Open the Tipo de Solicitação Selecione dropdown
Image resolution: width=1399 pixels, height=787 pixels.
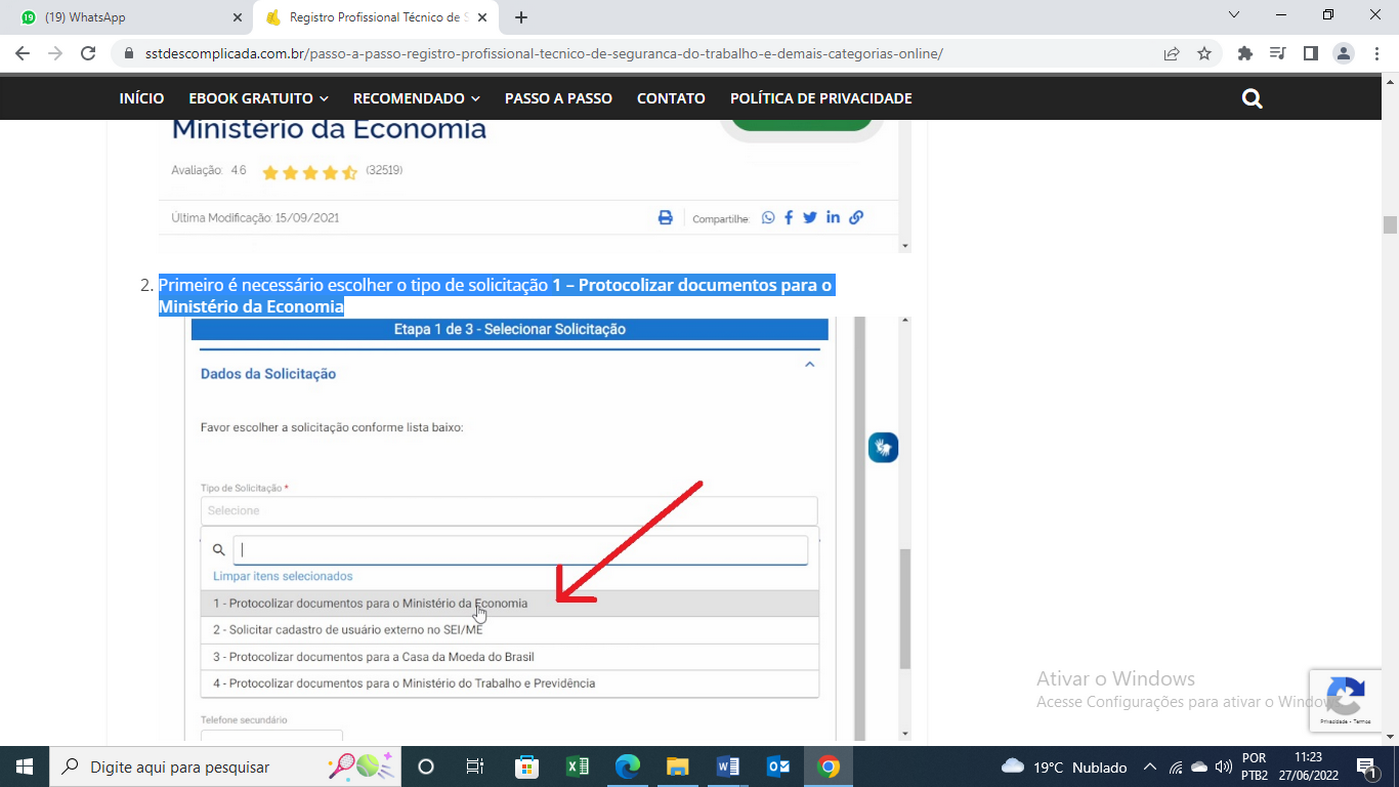click(509, 511)
